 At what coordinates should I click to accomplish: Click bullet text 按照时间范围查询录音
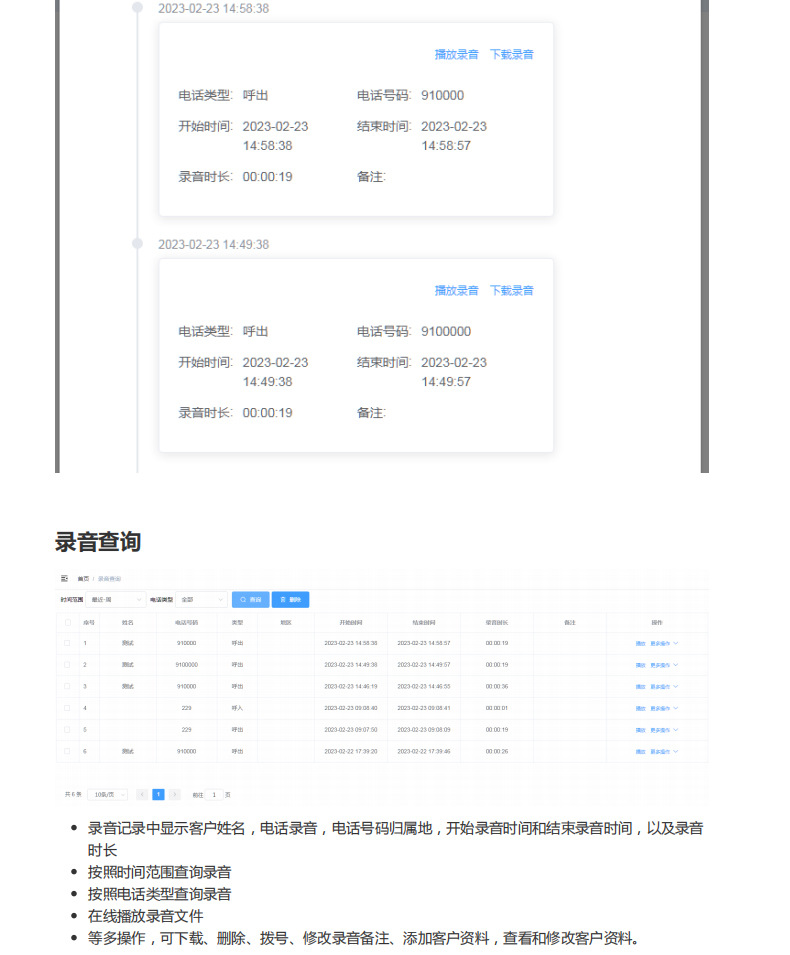[160, 872]
